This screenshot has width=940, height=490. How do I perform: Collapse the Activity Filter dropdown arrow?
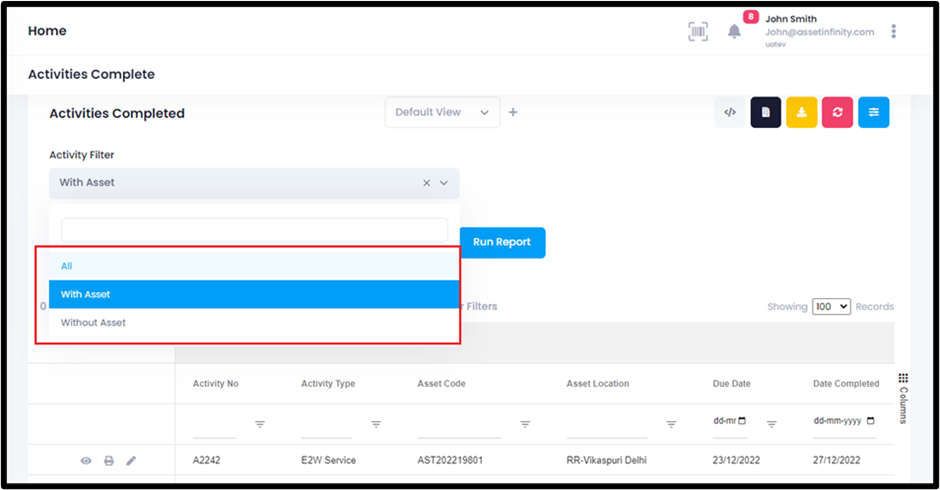click(x=444, y=183)
